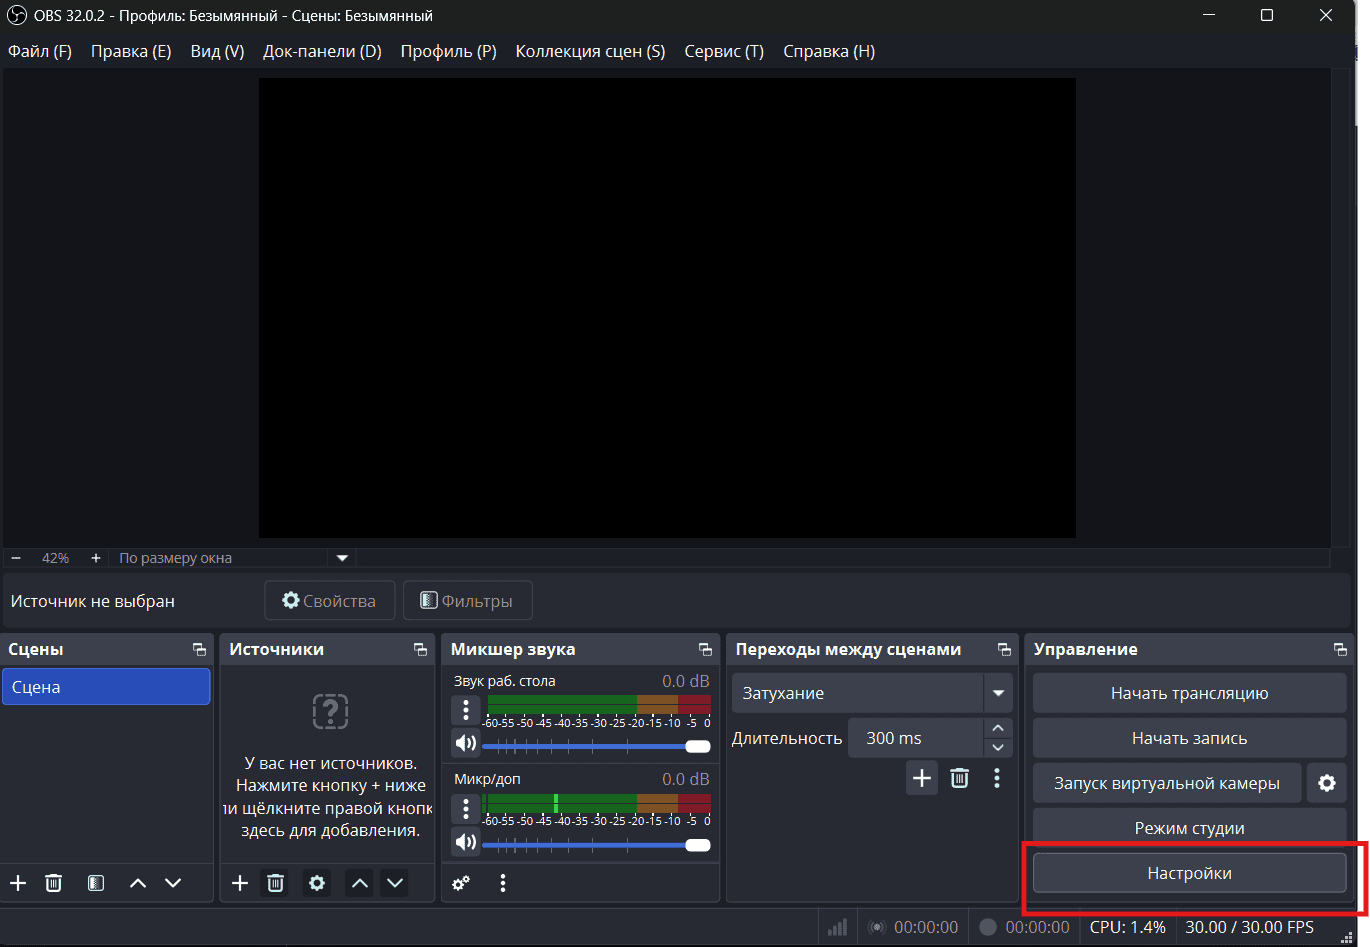Viewport: 1370px width, 947px height.
Task: Expand the Затухание transition dropdown
Action: point(998,693)
